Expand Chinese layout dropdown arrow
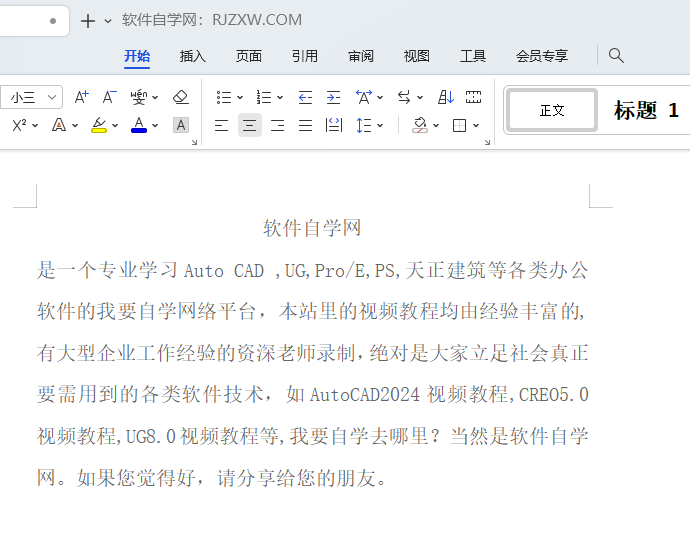 pyautogui.click(x=380, y=98)
